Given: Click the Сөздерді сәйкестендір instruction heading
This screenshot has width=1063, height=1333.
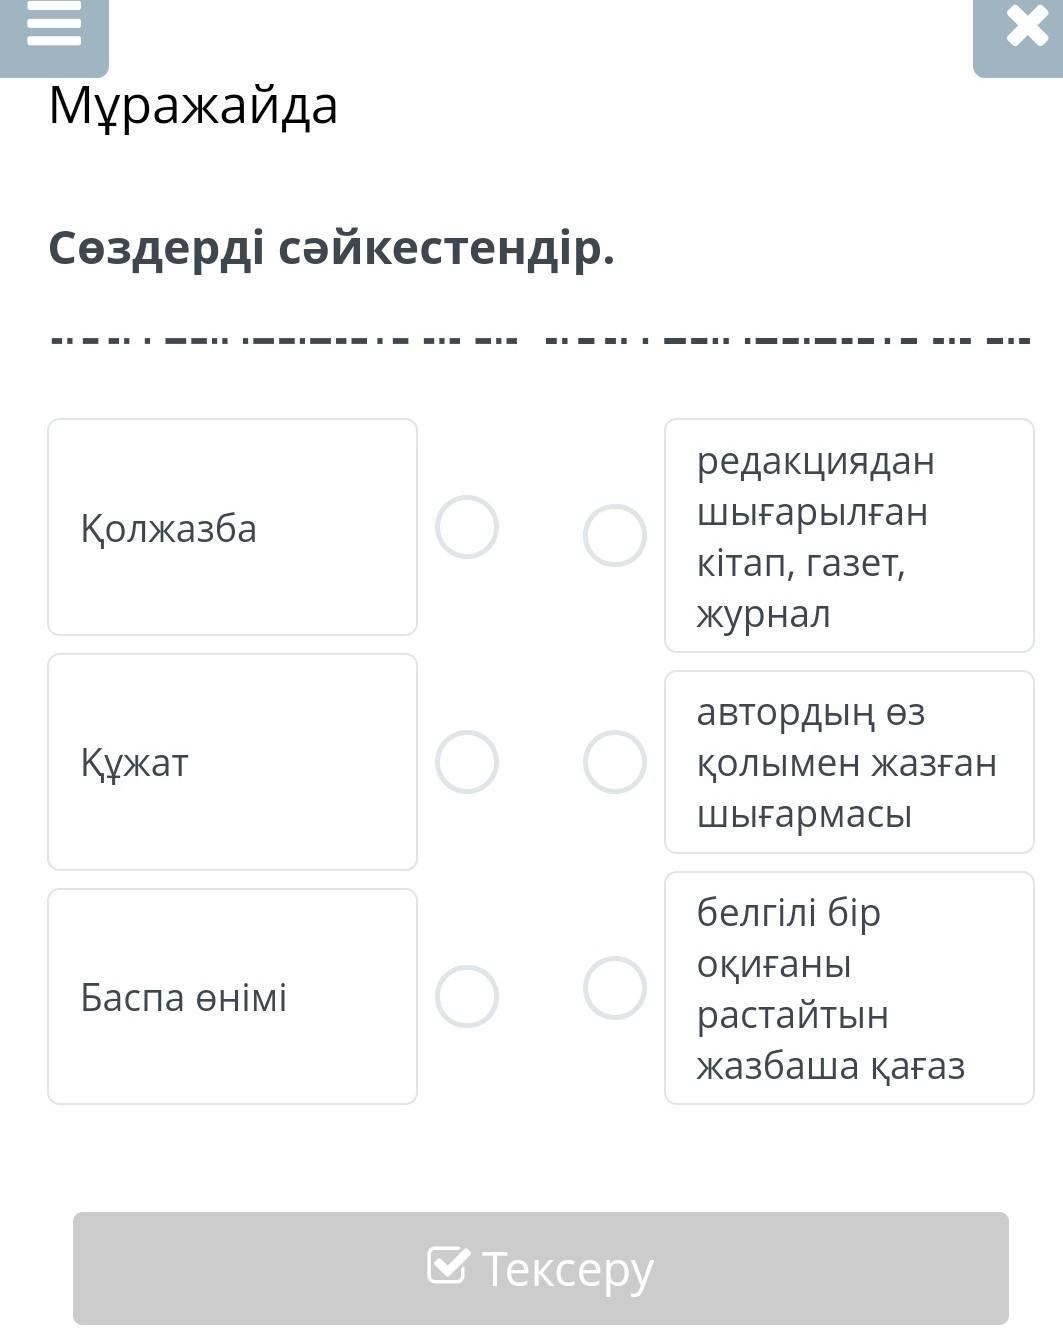Looking at the screenshot, I should pyautogui.click(x=331, y=248).
